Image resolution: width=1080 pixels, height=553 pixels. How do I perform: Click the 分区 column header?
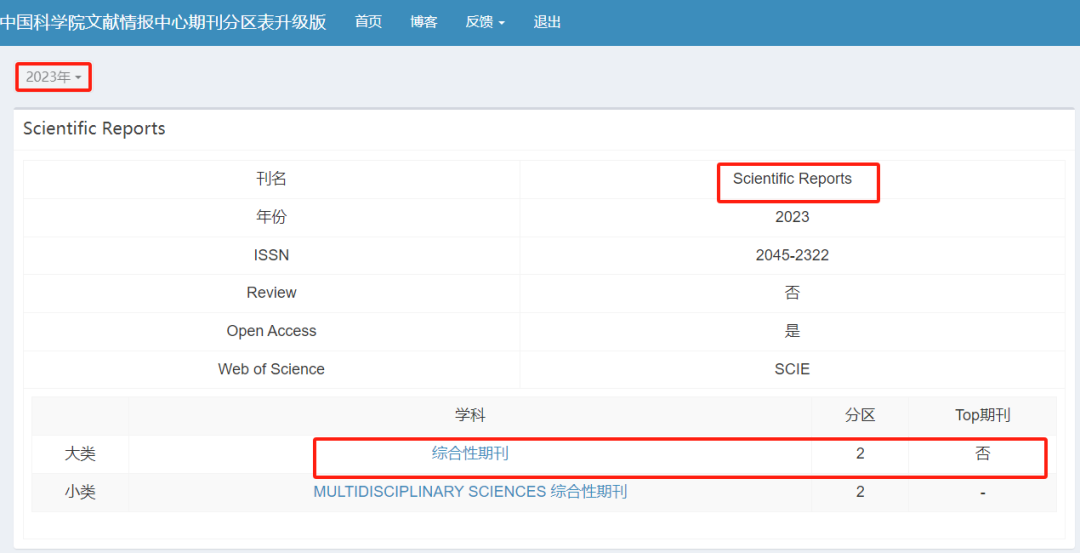point(860,415)
